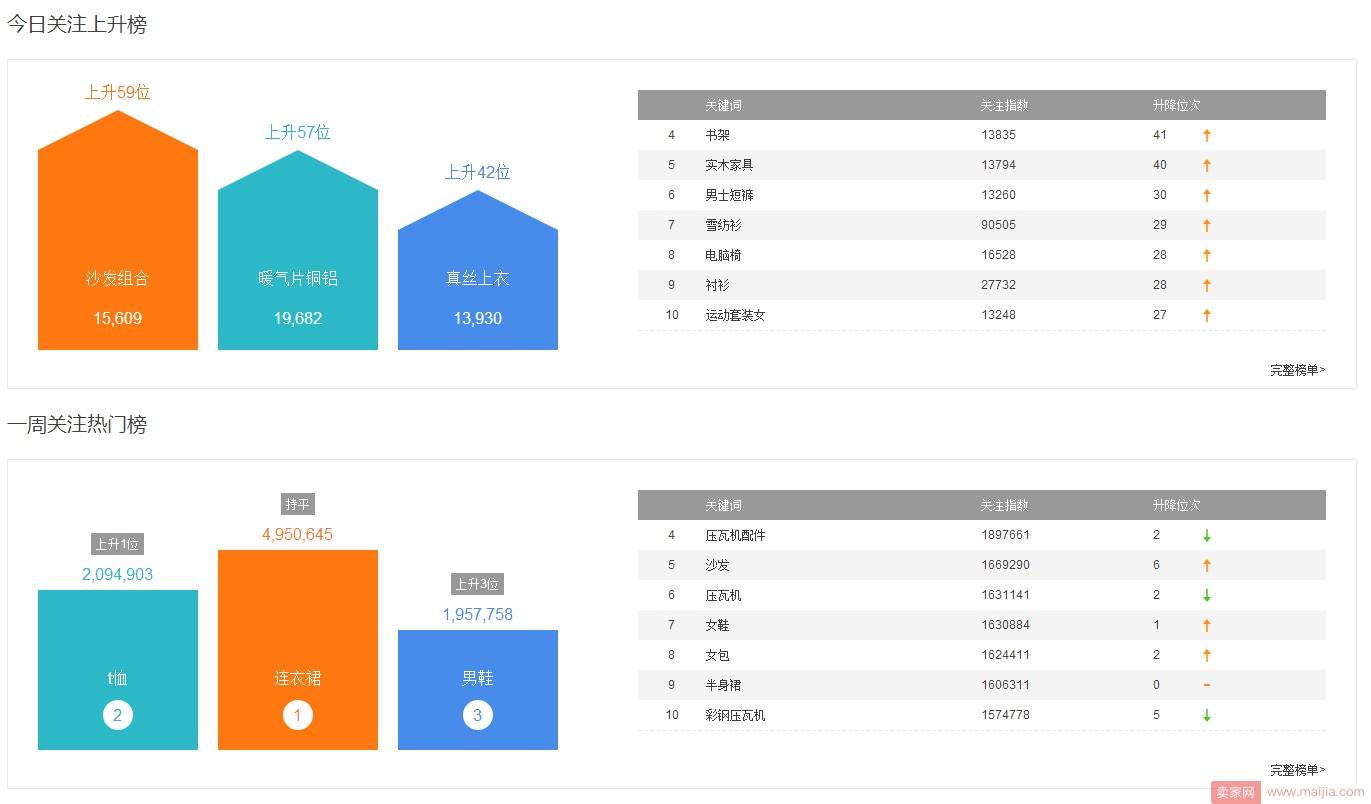Click the keyword 电脑椅
This screenshot has width=1371, height=804.
723,255
